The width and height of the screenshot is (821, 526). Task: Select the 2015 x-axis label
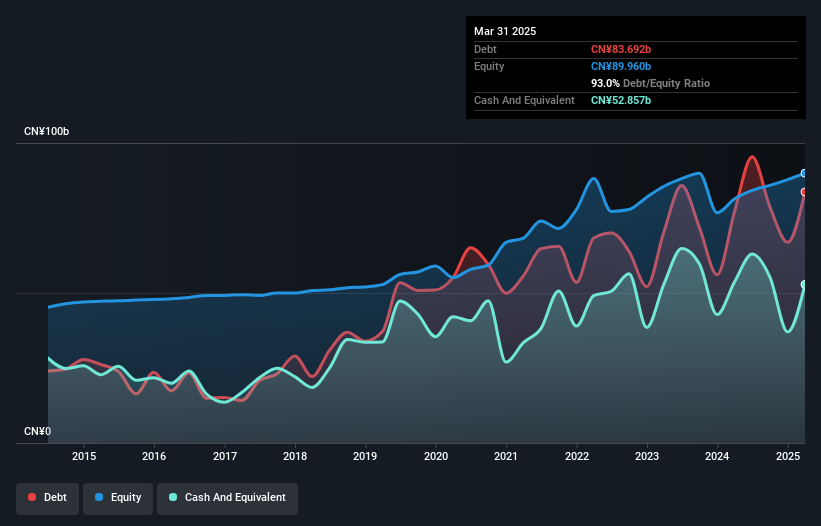[x=84, y=456]
